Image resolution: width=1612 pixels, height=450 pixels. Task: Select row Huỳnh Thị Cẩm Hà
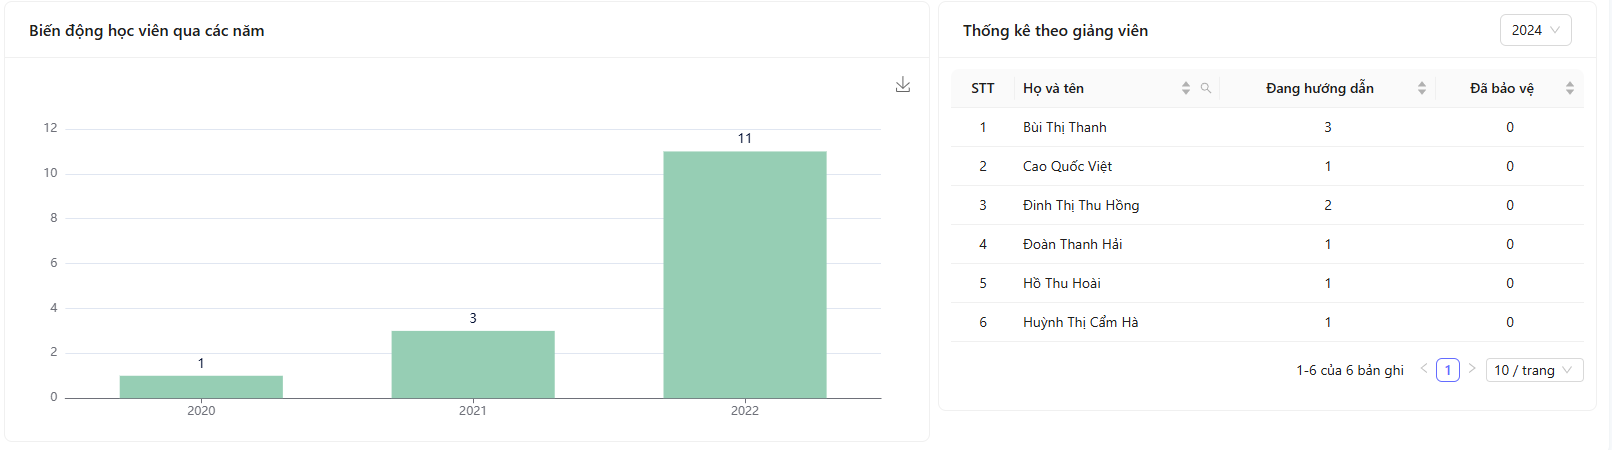pos(1268,322)
